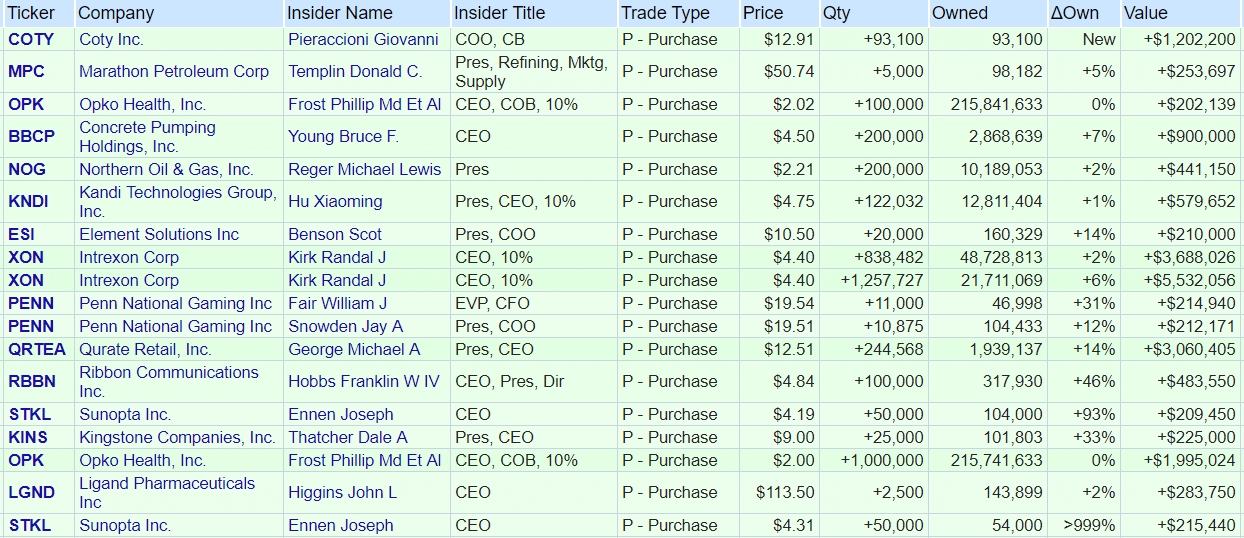Select insider Reger Michael Lewis link

click(364, 169)
